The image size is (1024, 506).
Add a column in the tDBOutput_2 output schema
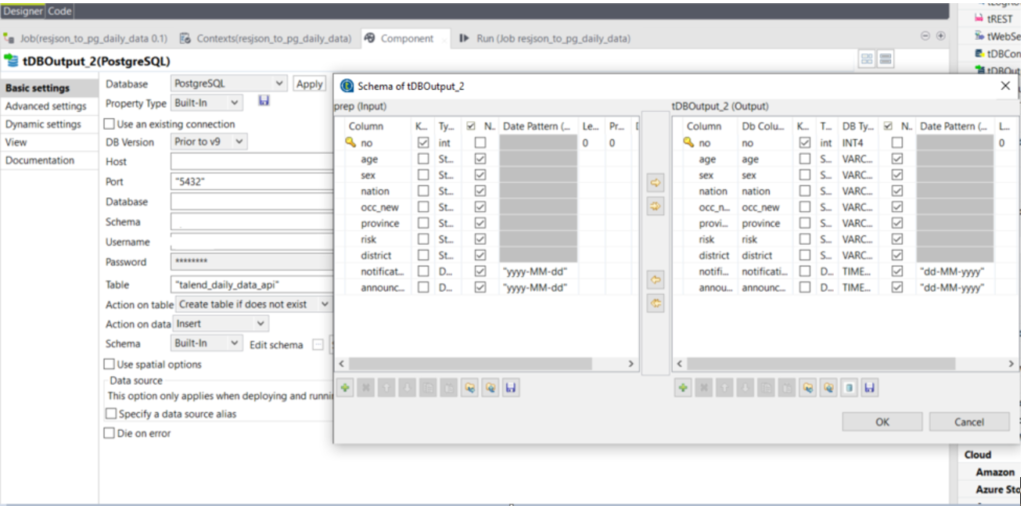click(682, 388)
